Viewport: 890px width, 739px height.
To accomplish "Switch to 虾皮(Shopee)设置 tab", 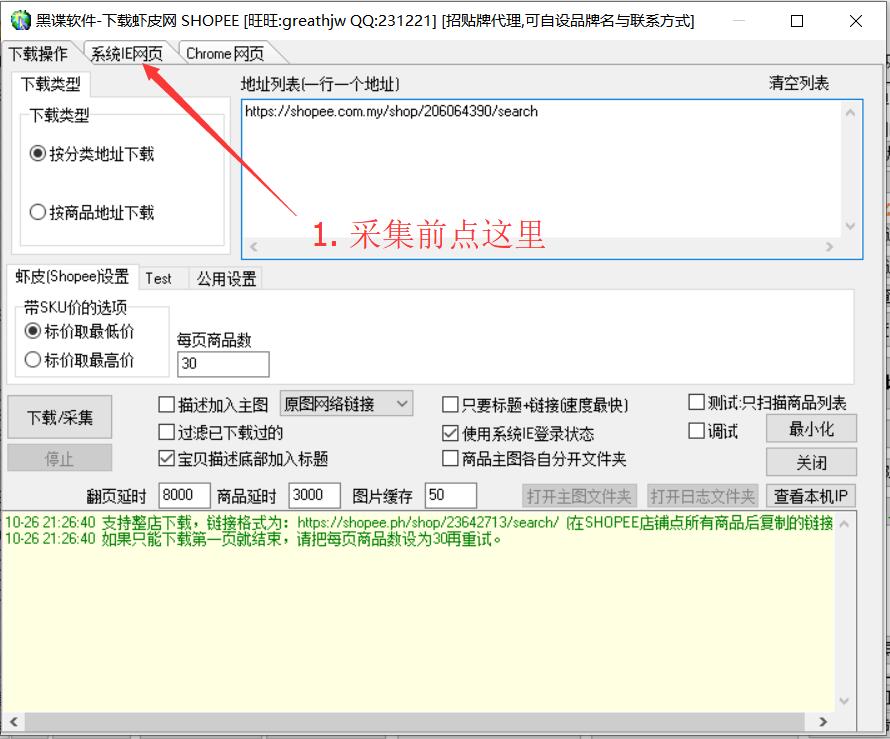I will pos(72,277).
